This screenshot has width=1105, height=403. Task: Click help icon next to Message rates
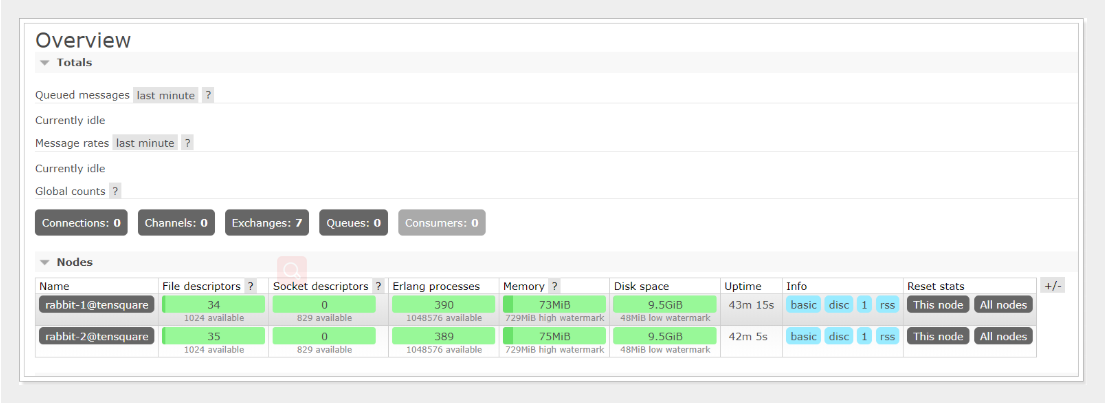(187, 143)
